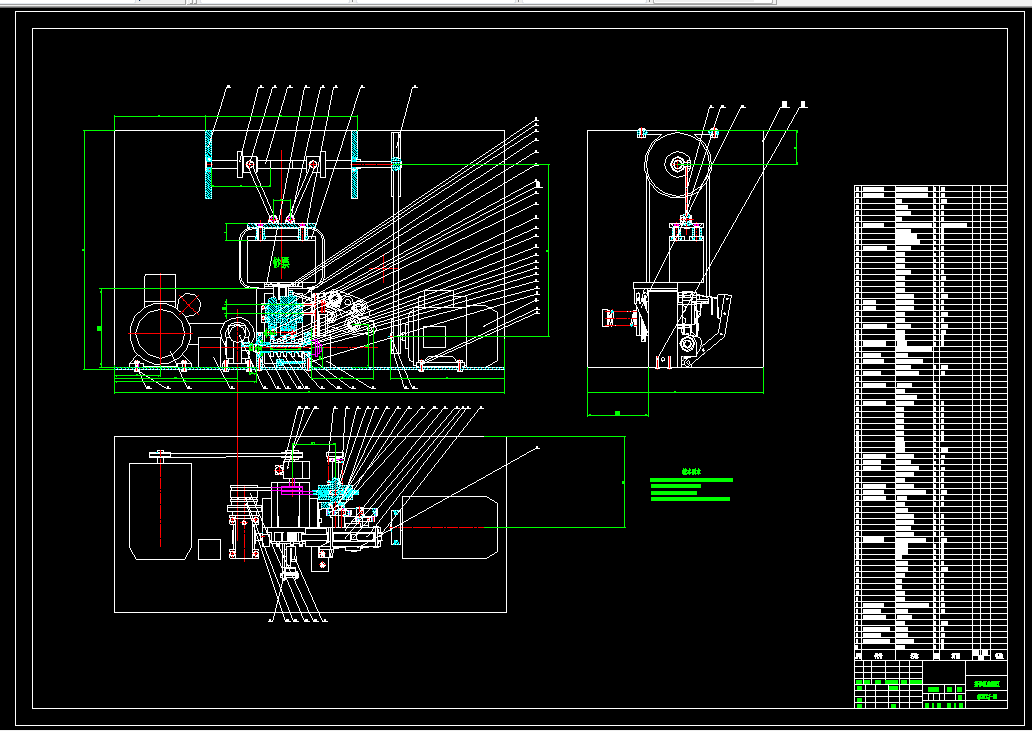Viewport: 1032px width, 731px height.
Task: Click the left motor outline in the top view
Action: [x=161, y=511]
